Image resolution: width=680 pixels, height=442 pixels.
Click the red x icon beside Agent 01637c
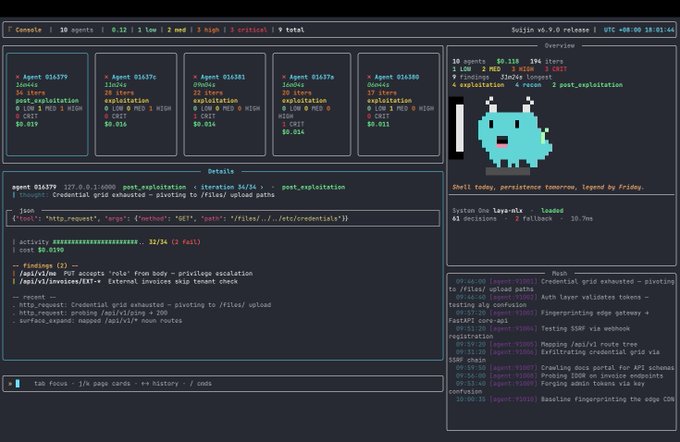[x=106, y=77]
